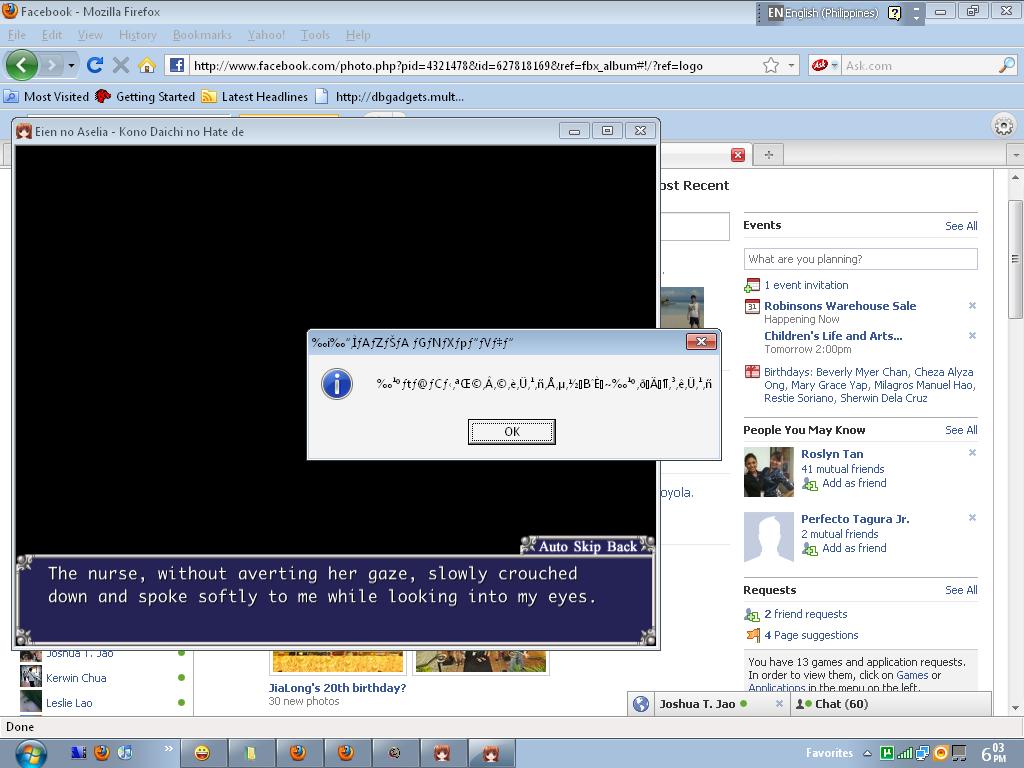Open the Yahoo Messenger smiley taskbar button
The image size is (1024, 768).
click(x=202, y=753)
